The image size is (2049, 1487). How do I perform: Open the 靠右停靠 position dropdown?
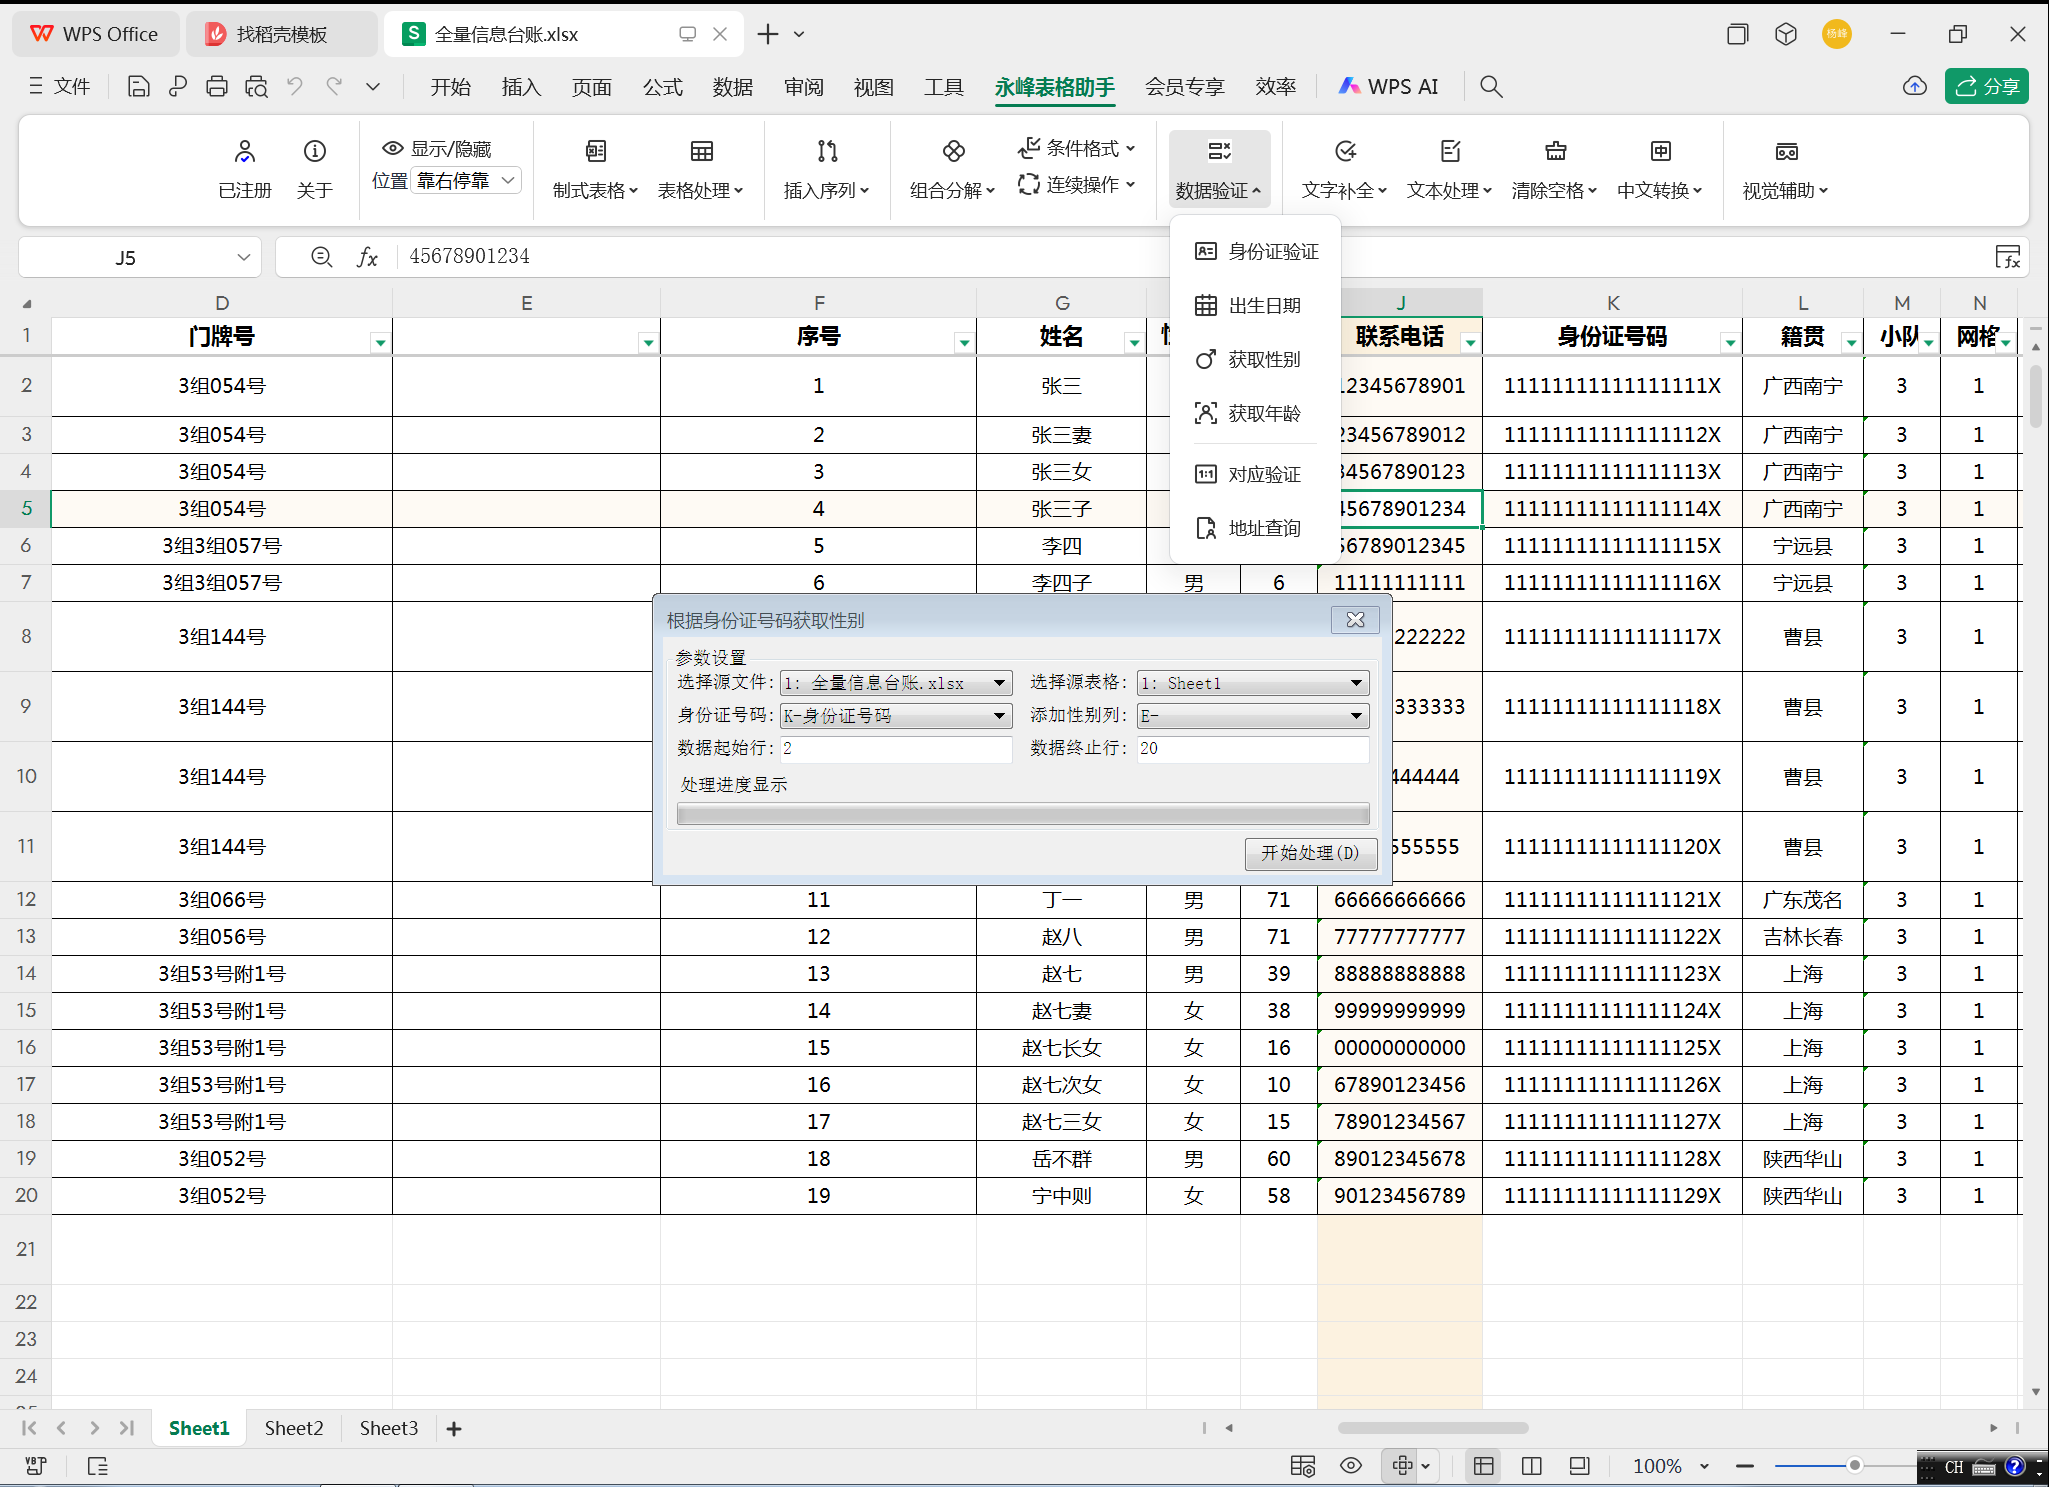(464, 180)
